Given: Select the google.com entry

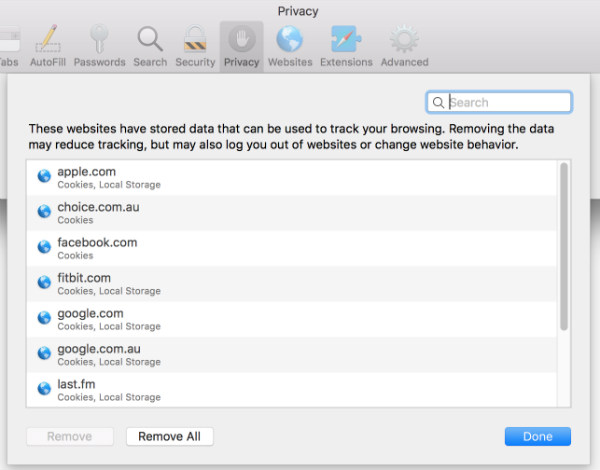Looking at the screenshot, I should [290, 318].
